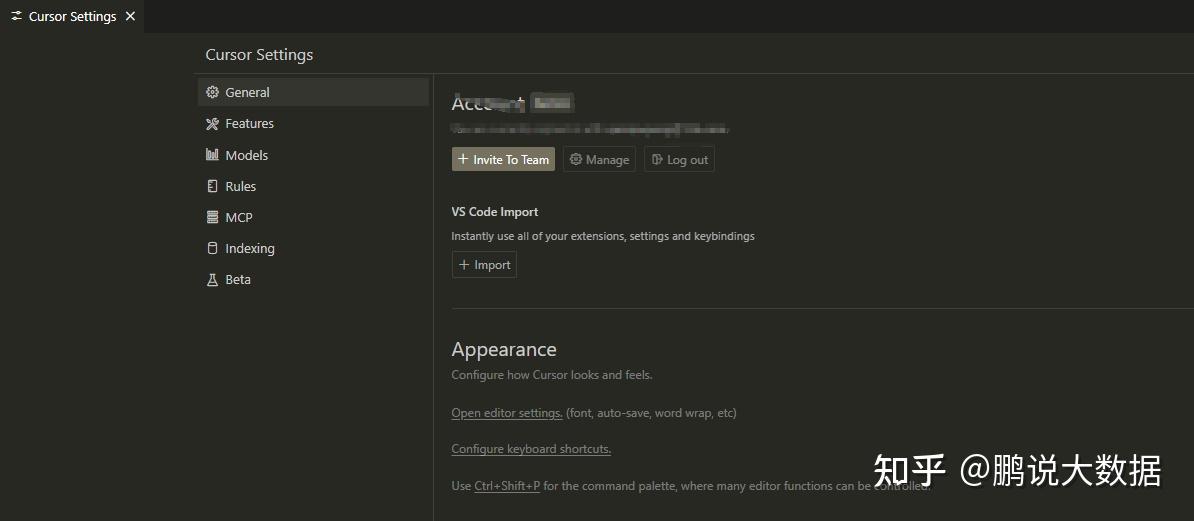
Task: Click the sliders icon in the Cursor Settings tab
Action: 16,16
